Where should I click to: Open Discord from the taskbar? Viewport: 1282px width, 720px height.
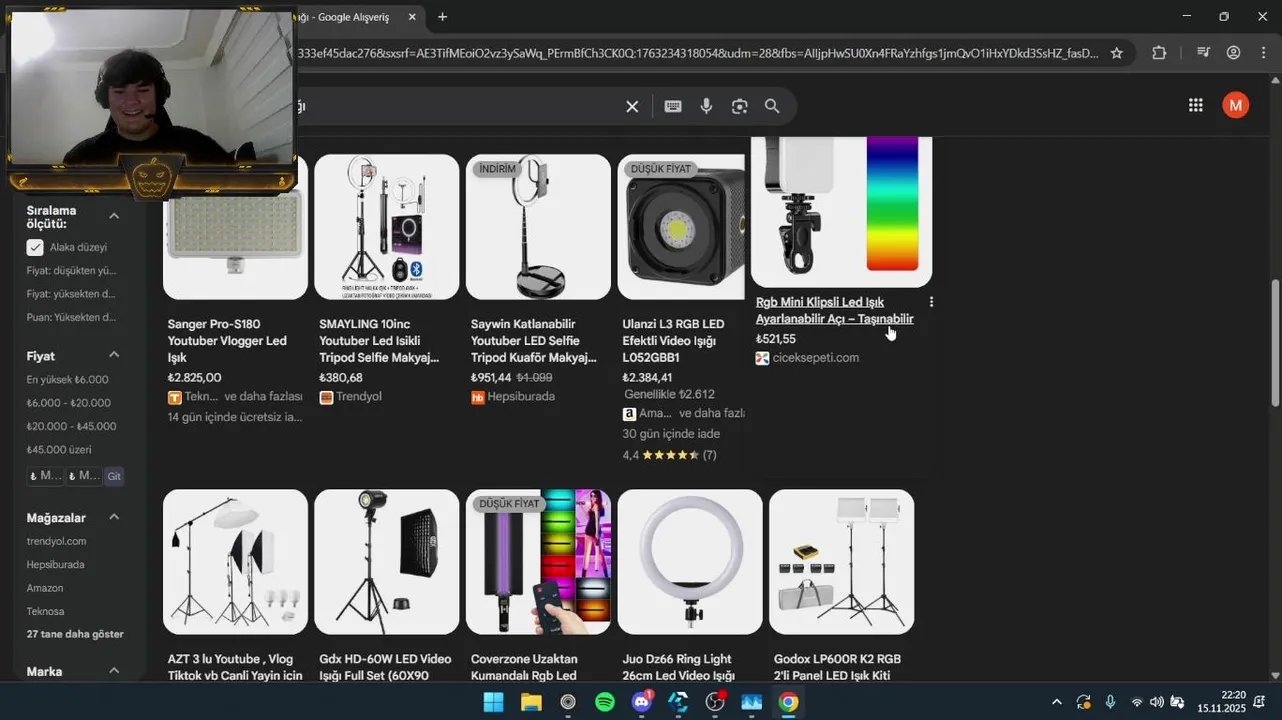(x=641, y=702)
